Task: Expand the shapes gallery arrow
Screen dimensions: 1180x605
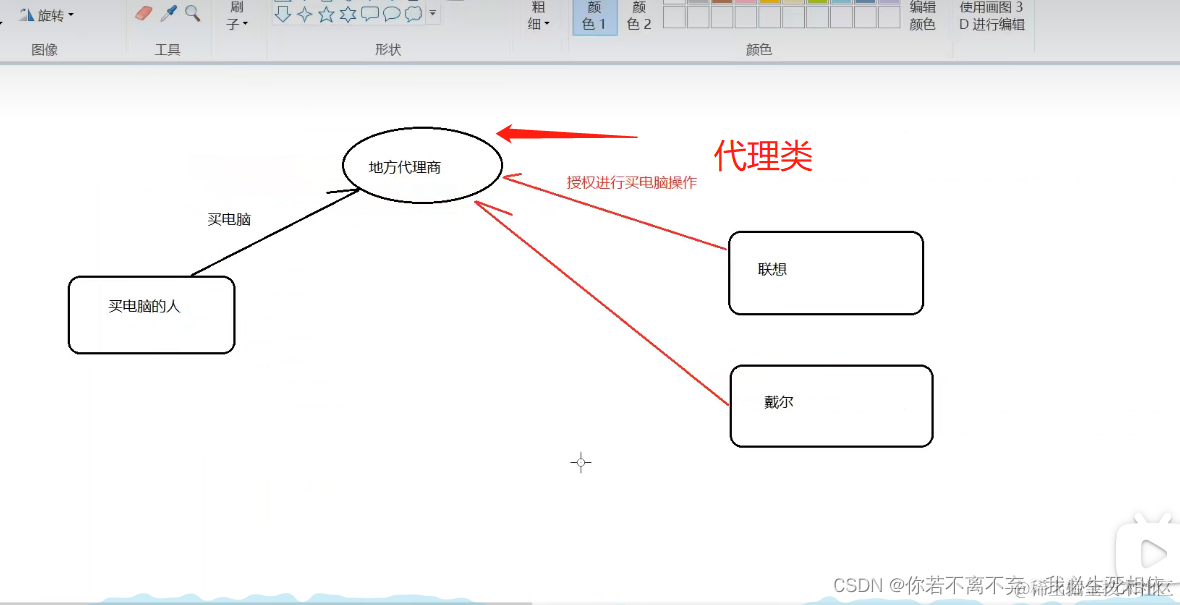Action: (432, 13)
